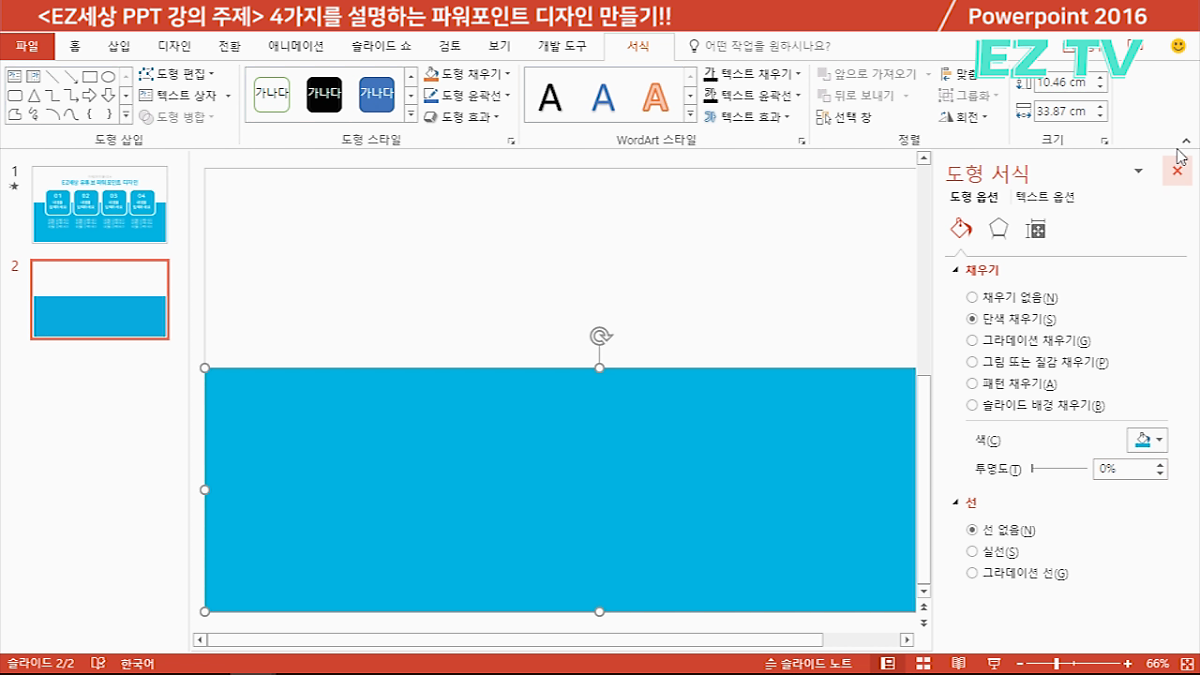Select 단색 채우기 radio option

1011,319
